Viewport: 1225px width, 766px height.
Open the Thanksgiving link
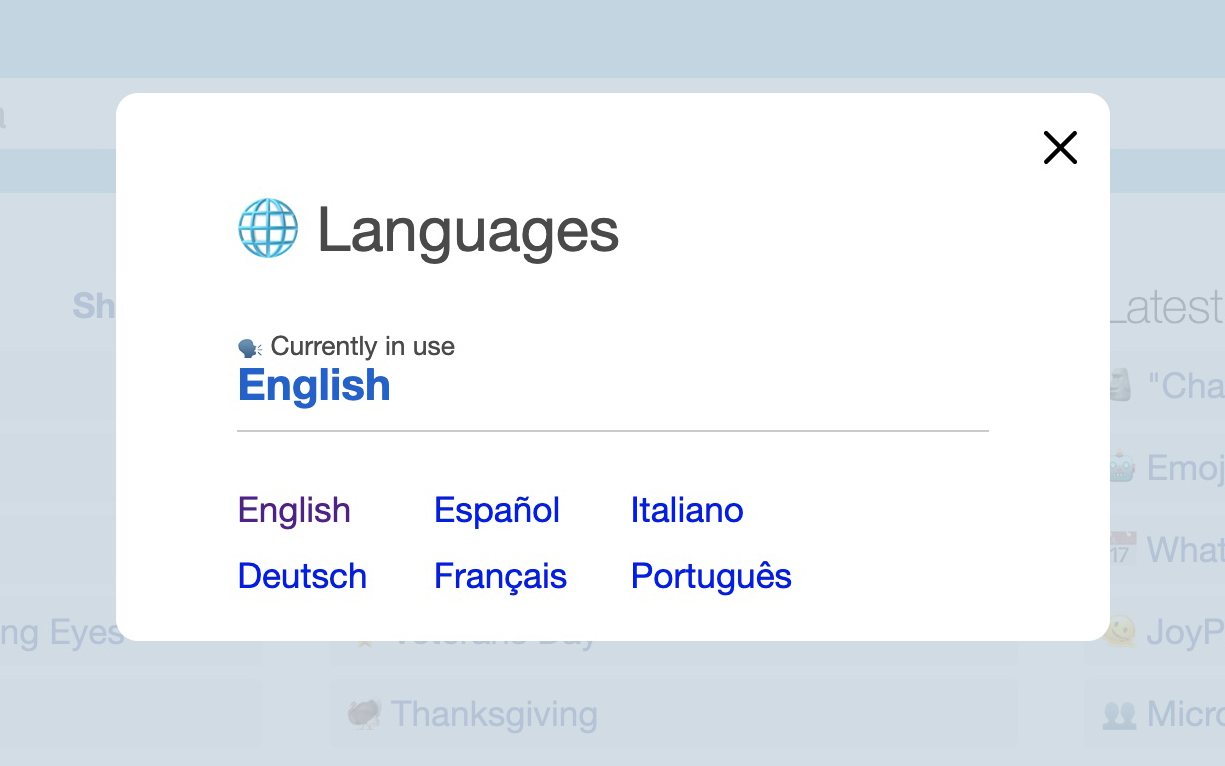[494, 714]
